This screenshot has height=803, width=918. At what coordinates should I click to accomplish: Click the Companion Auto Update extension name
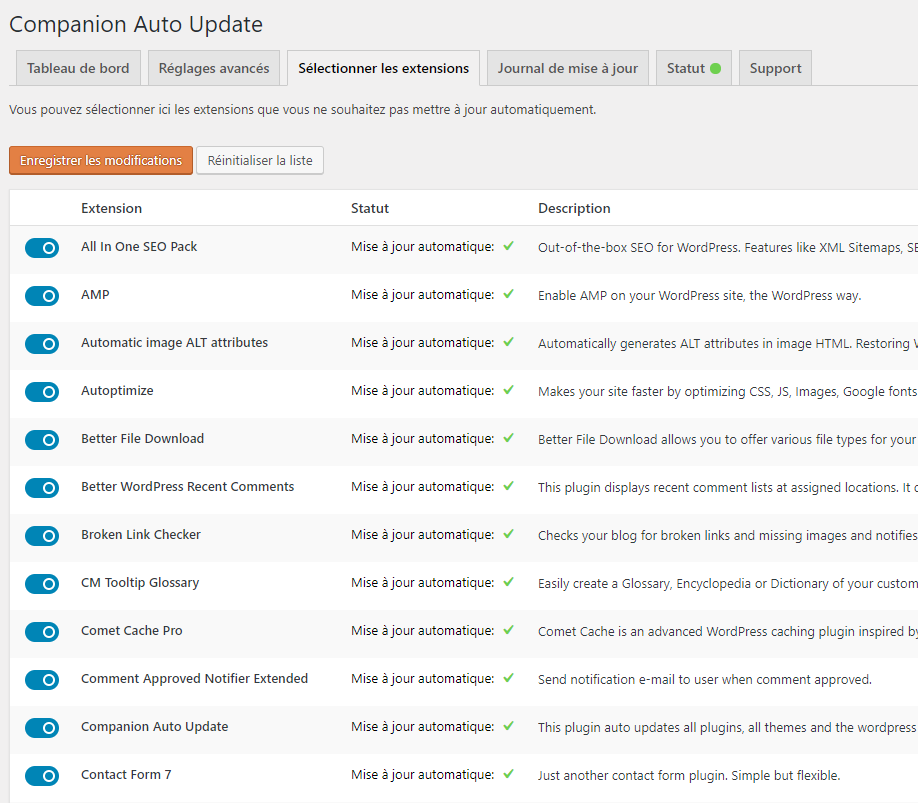pyautogui.click(x=155, y=726)
